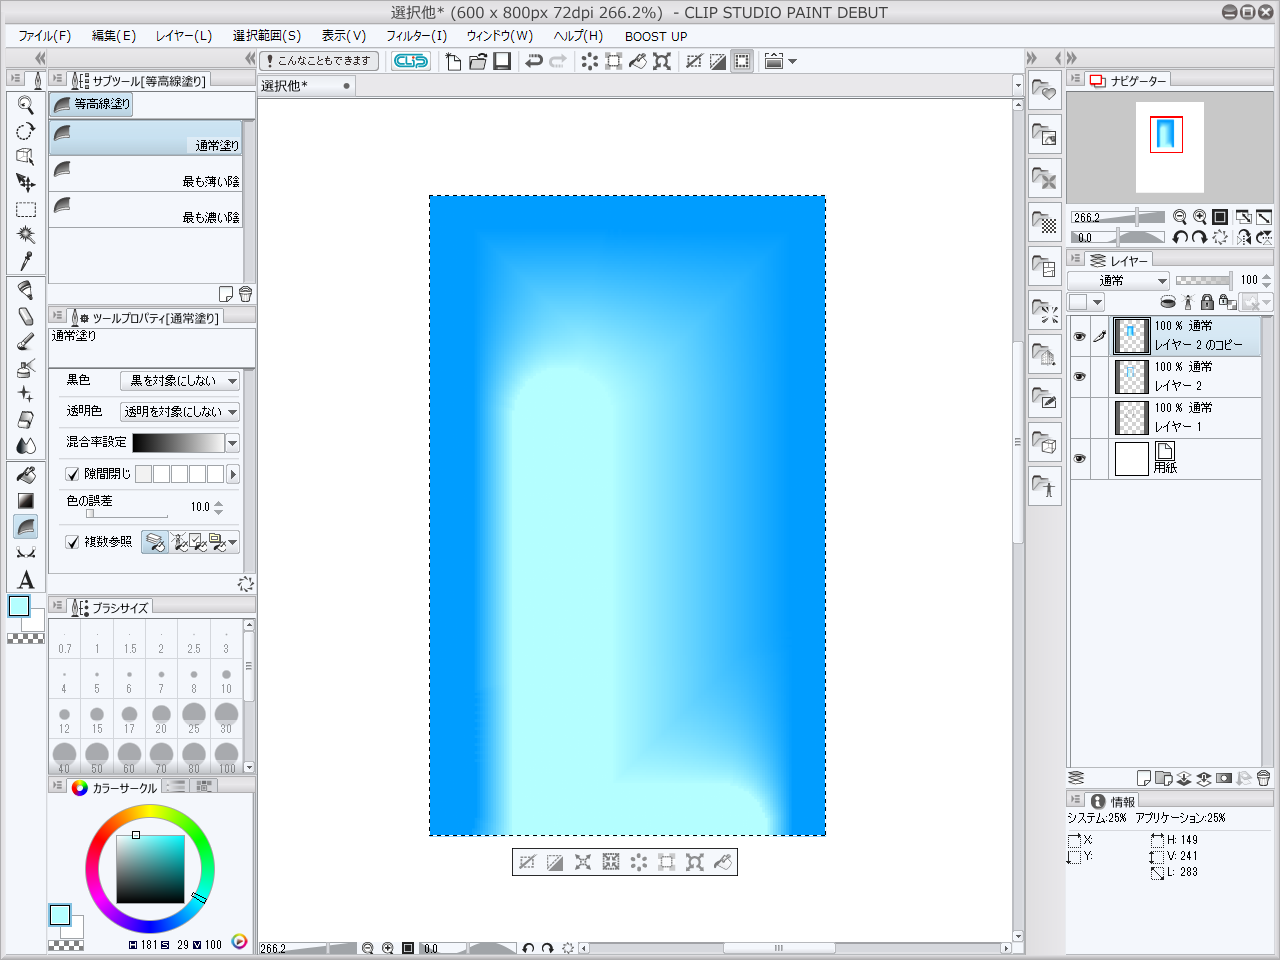The image size is (1280, 960).
Task: Select the Auto select magic wand tool
Action: click(26, 235)
